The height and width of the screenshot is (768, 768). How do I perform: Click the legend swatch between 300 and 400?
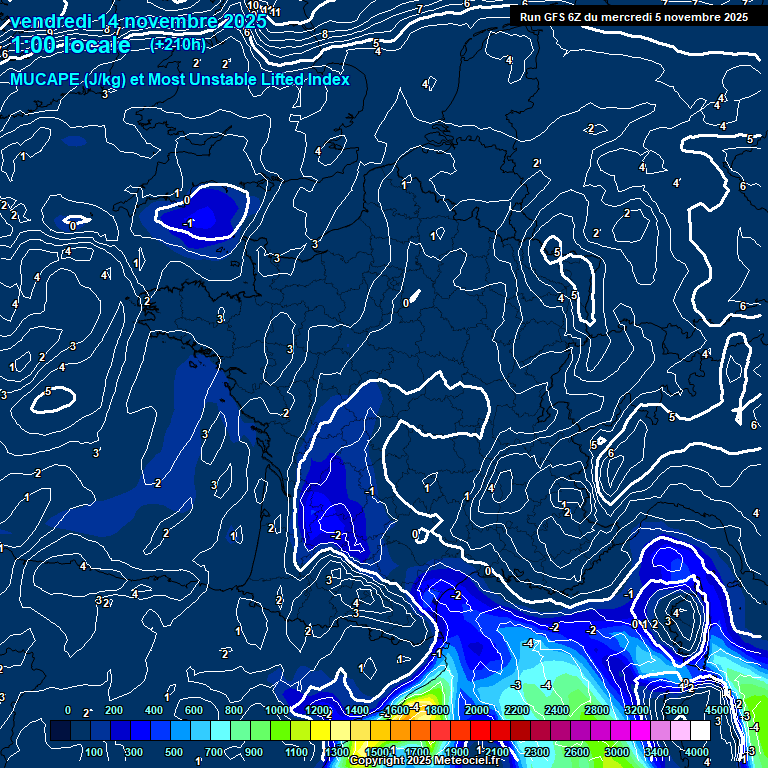tap(140, 730)
